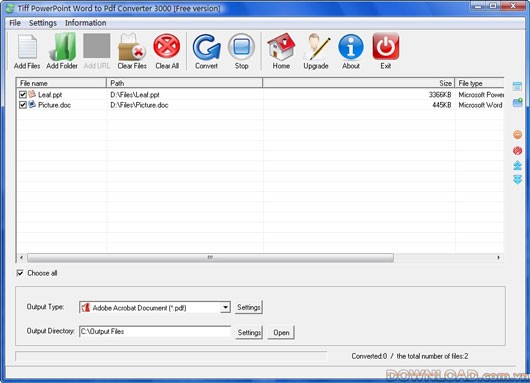The width and height of the screenshot is (530, 383).
Task: Uncheck the Leaf.ppt checkbox
Action: [23, 95]
